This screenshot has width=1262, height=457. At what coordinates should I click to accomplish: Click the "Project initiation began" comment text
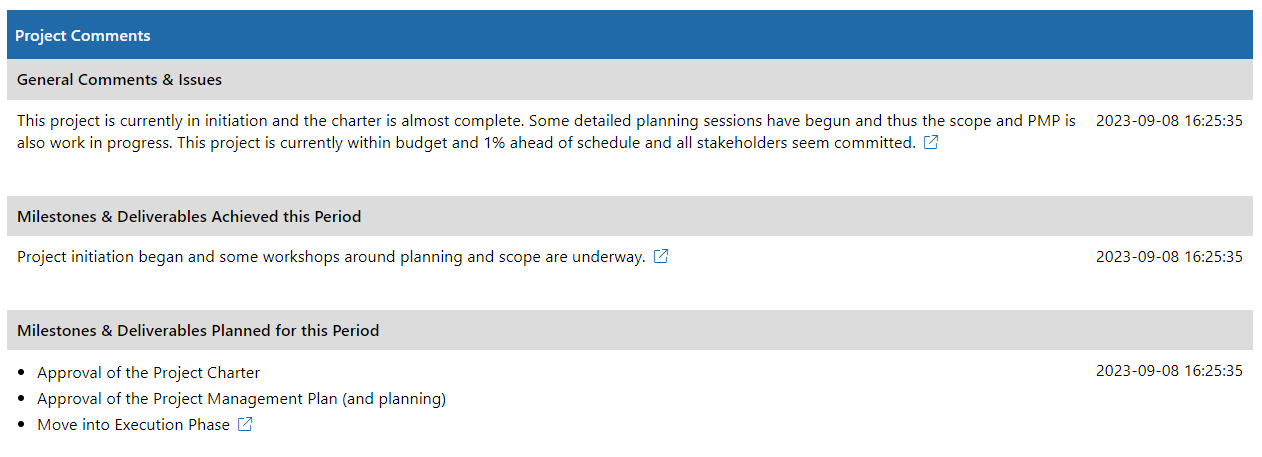pyautogui.click(x=331, y=256)
